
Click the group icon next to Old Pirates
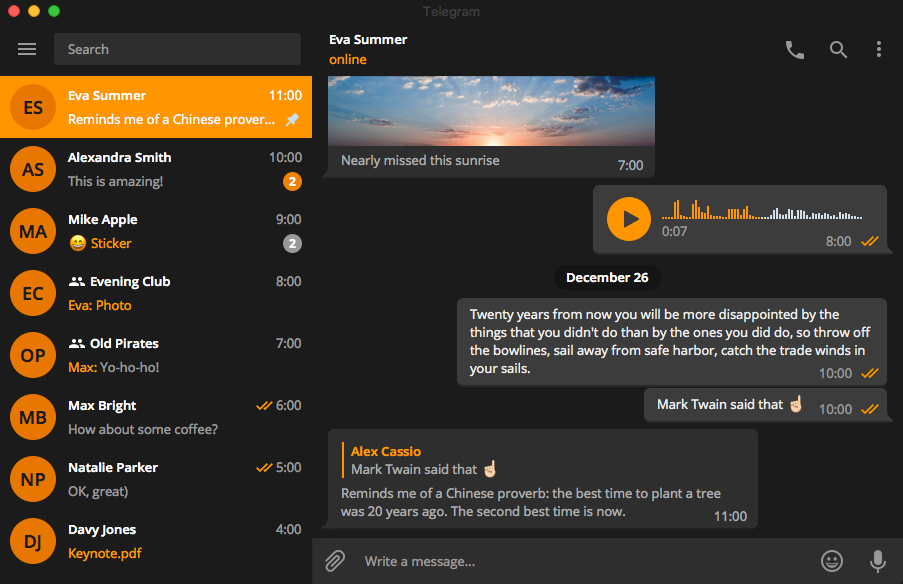(x=77, y=344)
